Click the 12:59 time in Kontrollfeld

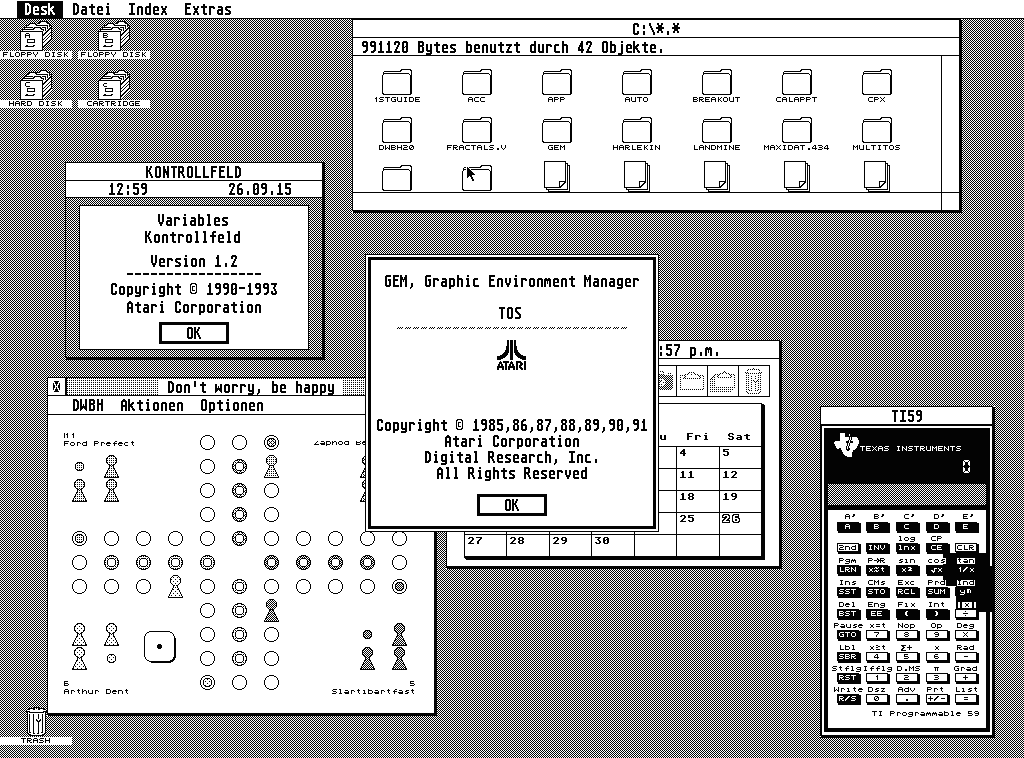(x=128, y=189)
